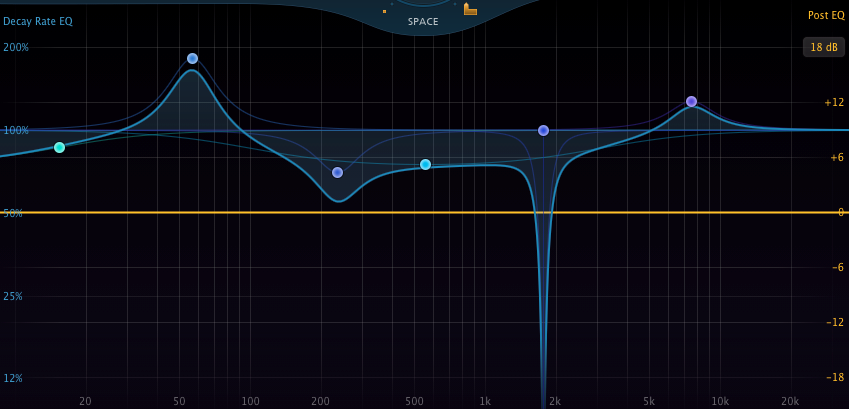Click the orange Space knob marker icon

tap(469, 10)
